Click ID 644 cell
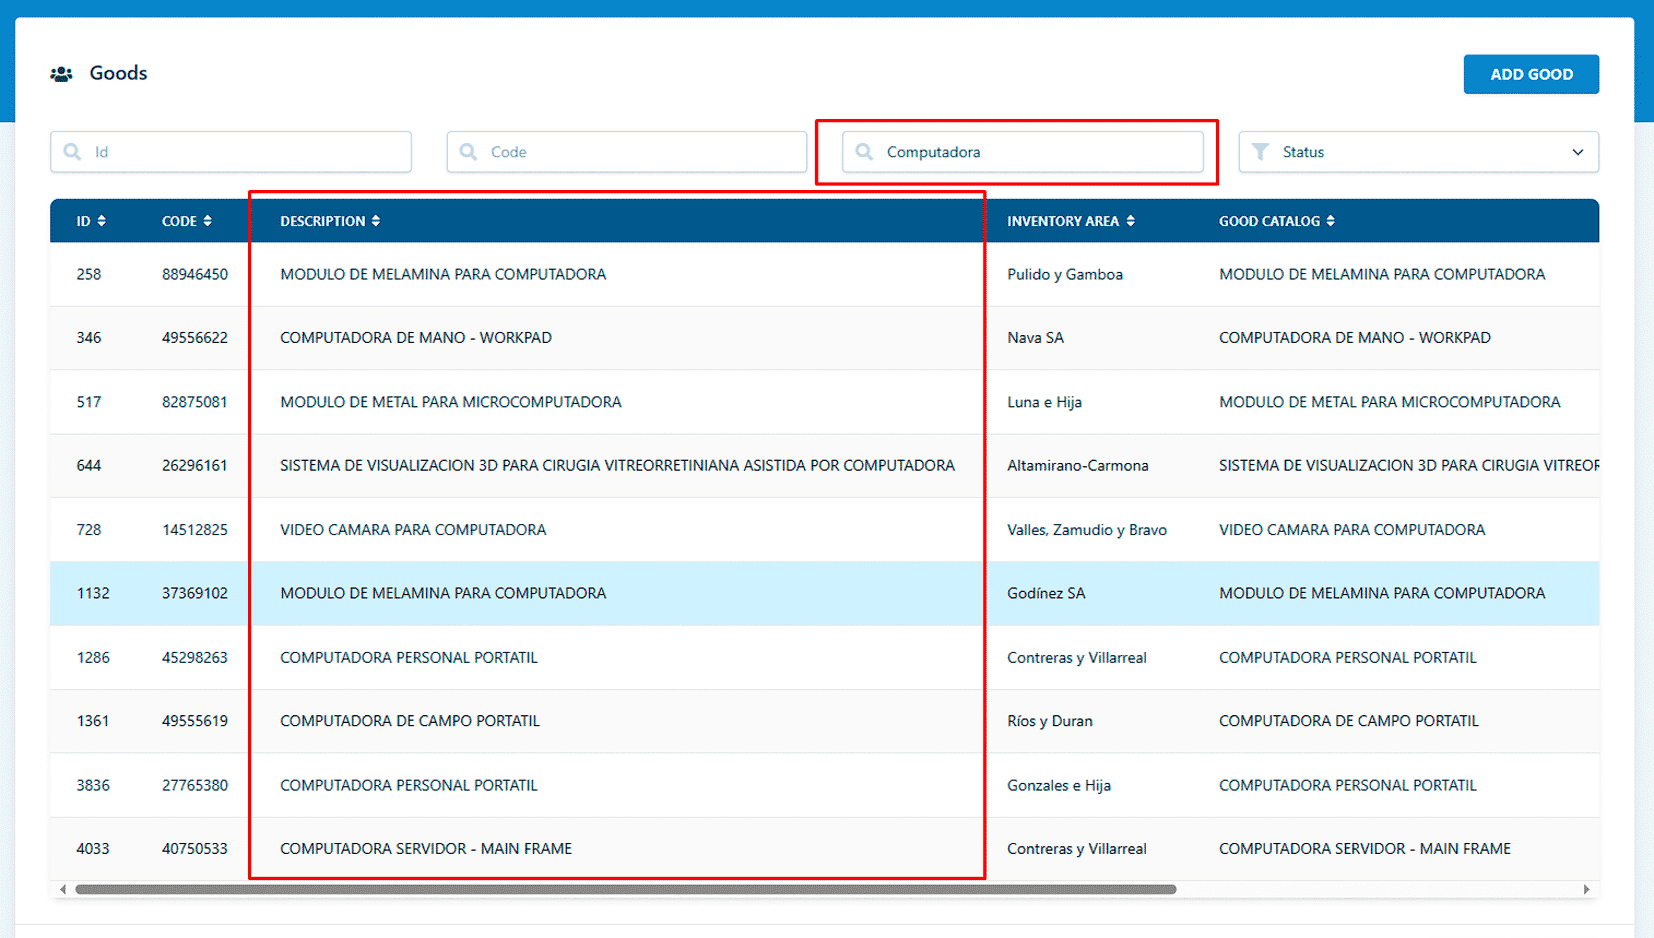 [x=89, y=466]
